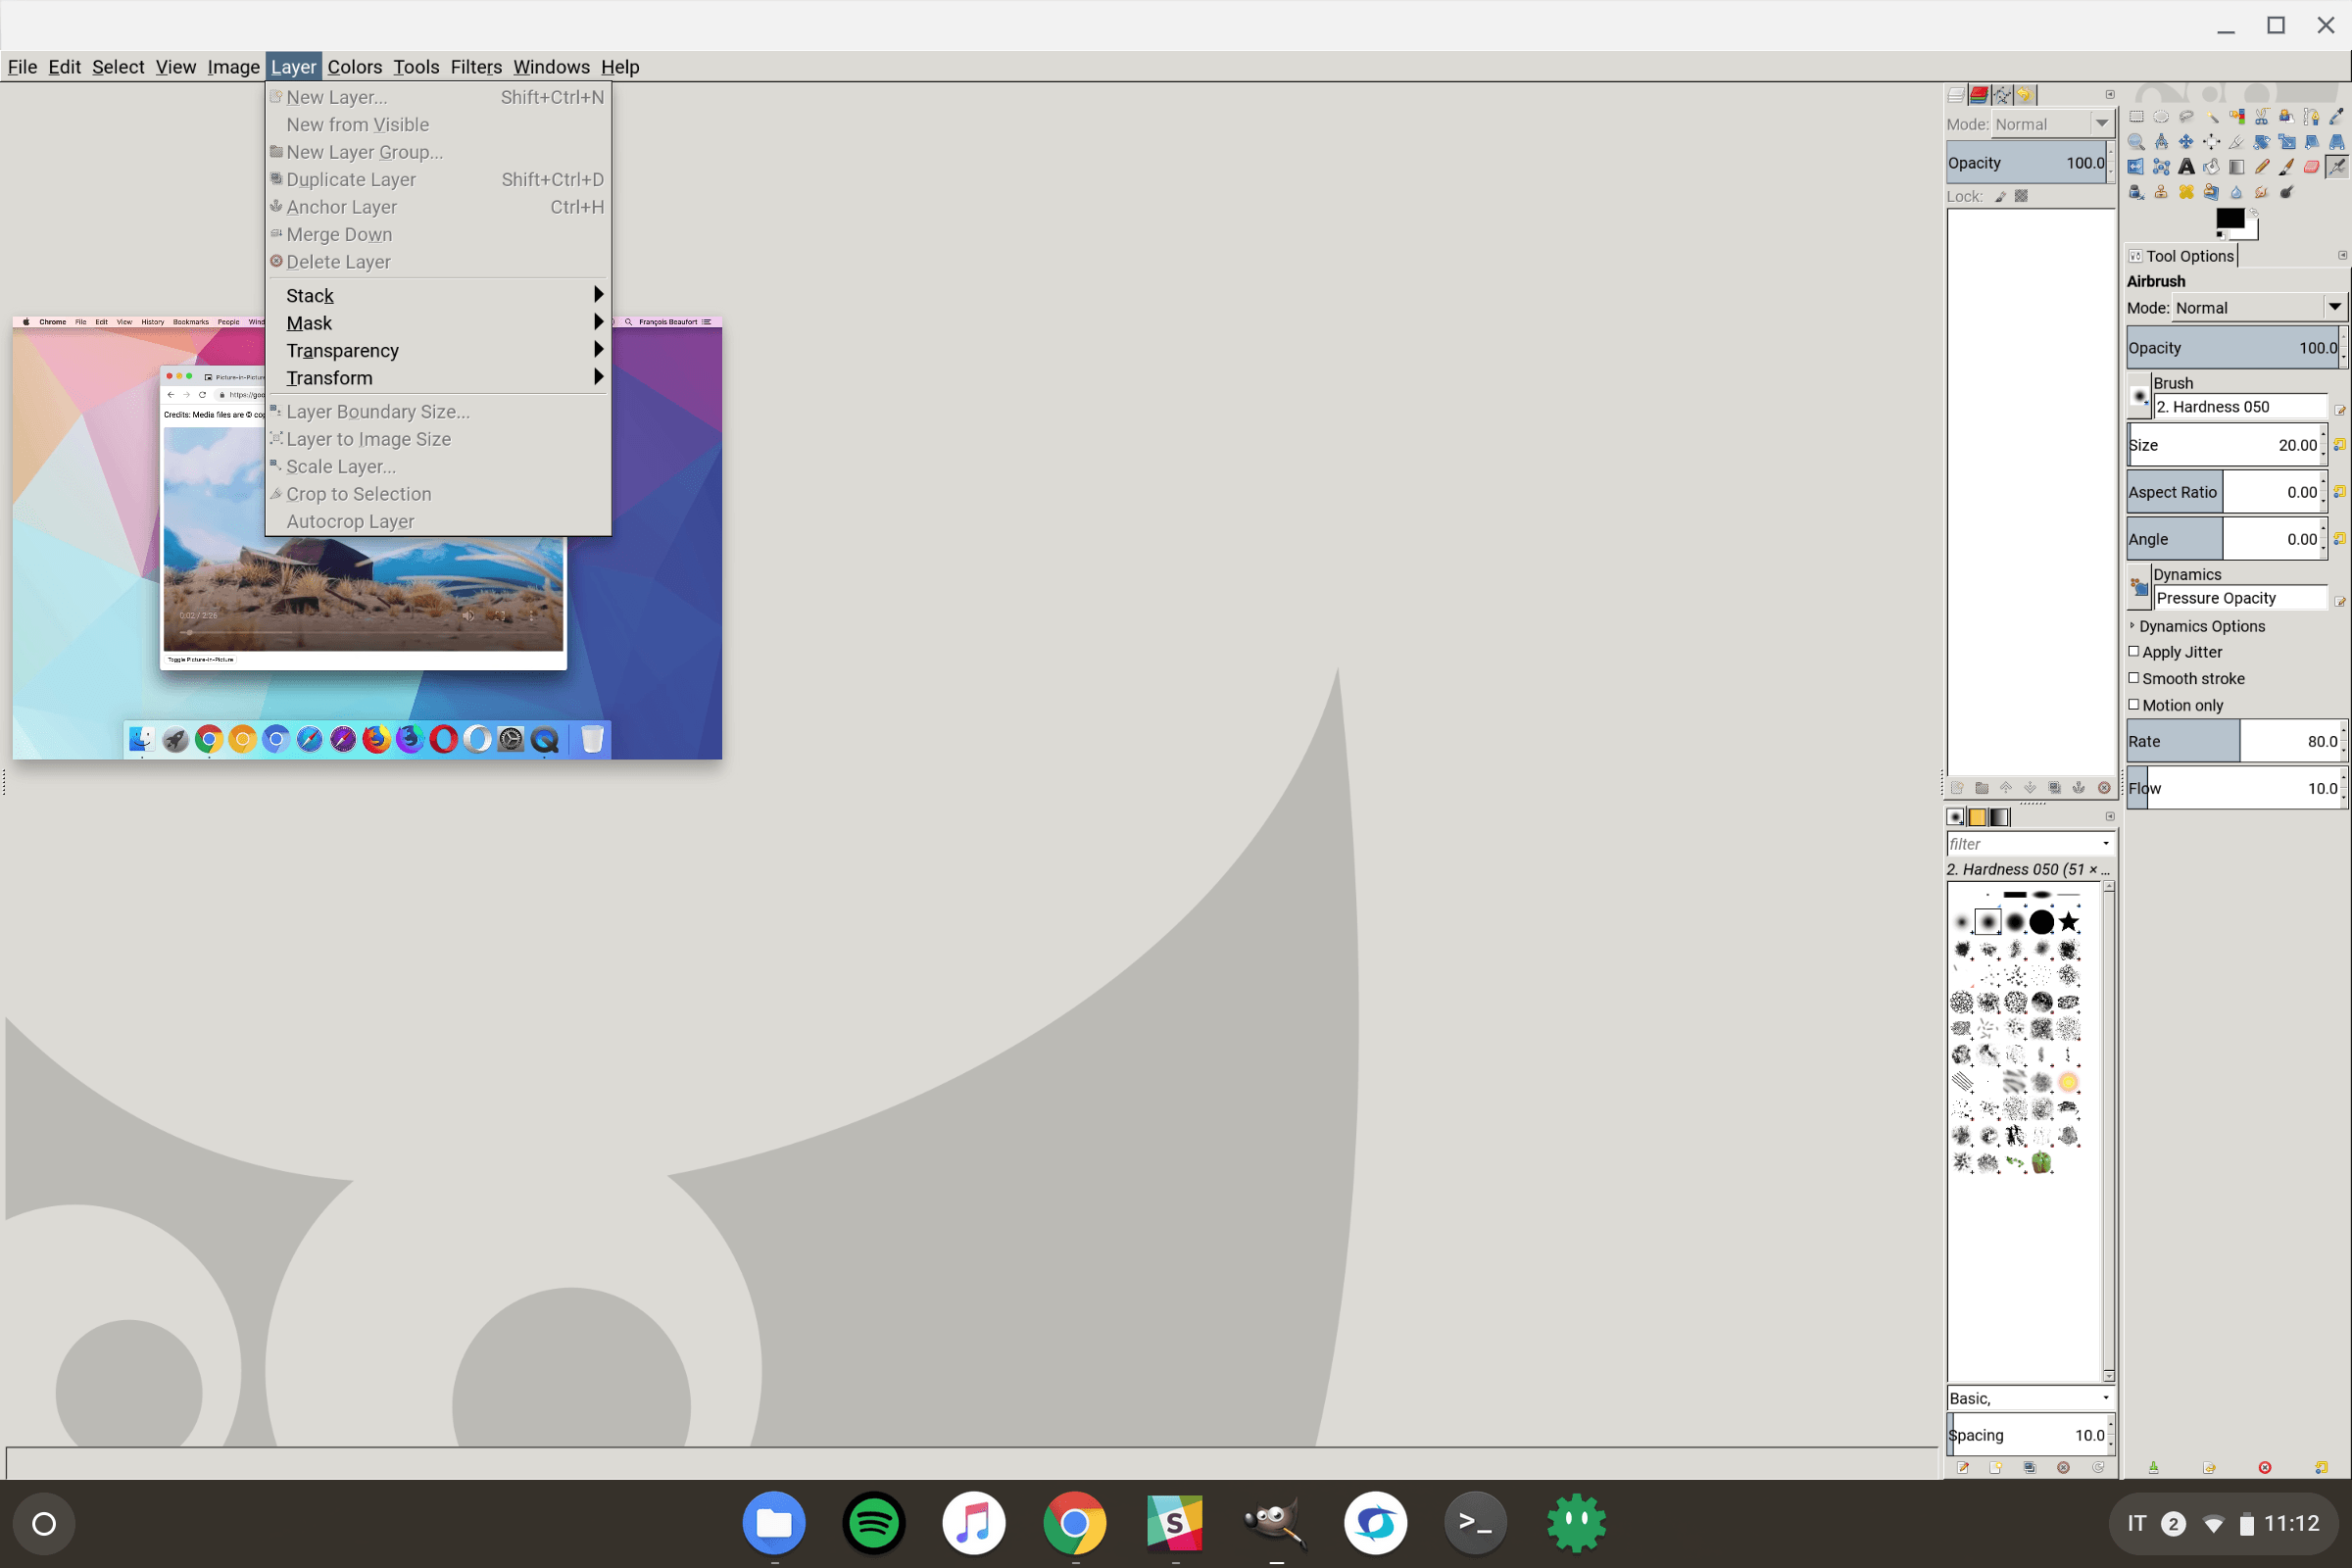This screenshot has height=1568, width=2352.
Task: Activate the Paintbrush tool
Action: 2287,167
